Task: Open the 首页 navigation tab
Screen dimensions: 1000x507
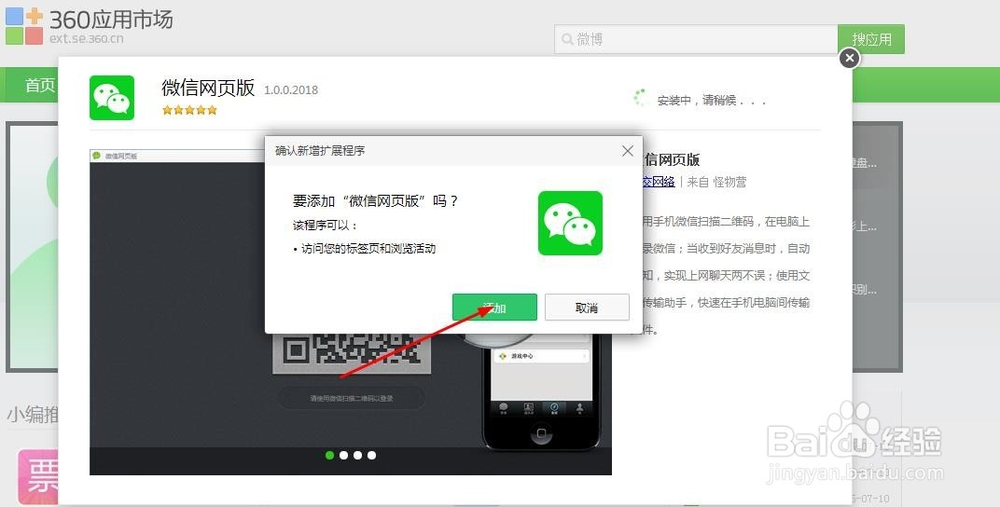Action: (x=40, y=85)
